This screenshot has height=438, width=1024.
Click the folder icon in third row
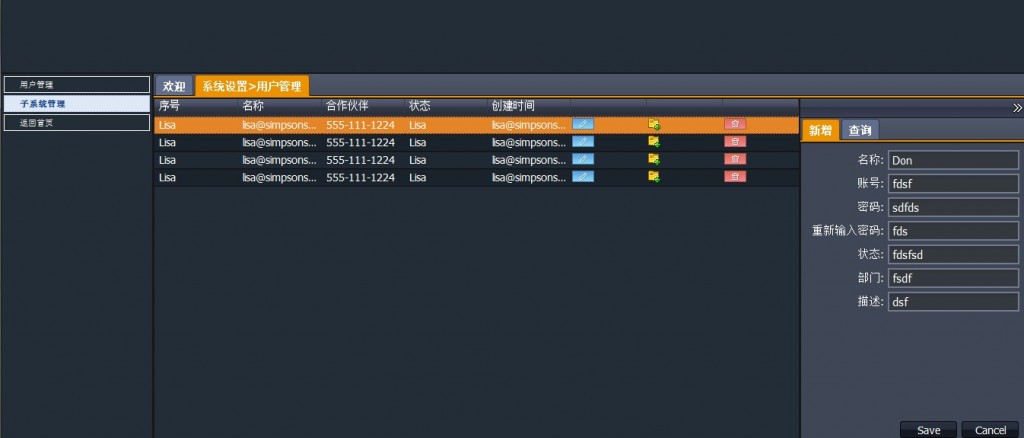click(654, 159)
